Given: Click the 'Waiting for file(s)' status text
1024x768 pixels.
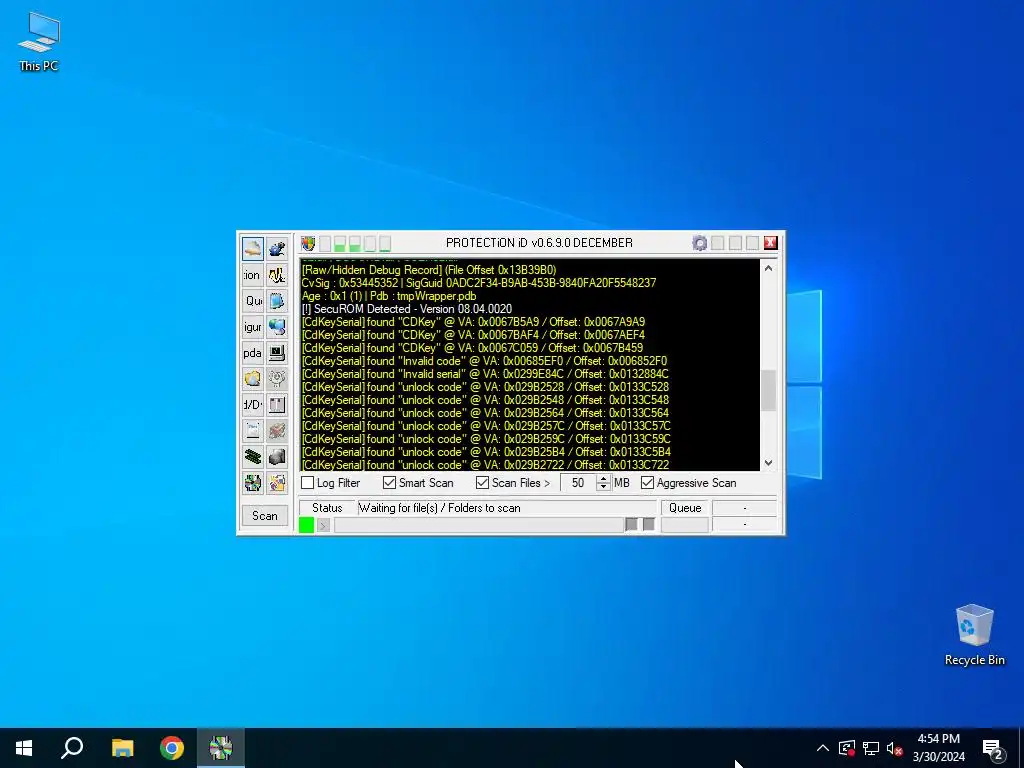Looking at the screenshot, I should (440, 508).
